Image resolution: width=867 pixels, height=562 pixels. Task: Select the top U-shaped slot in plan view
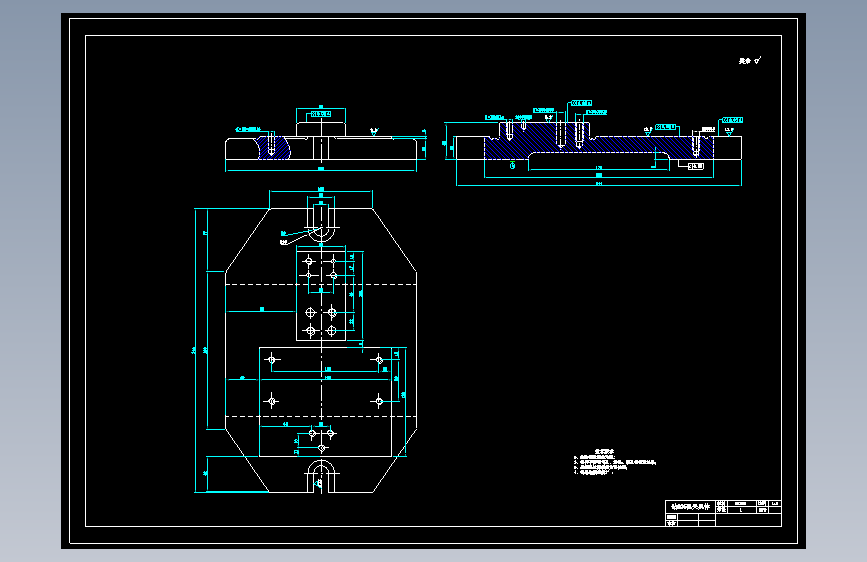point(321,223)
